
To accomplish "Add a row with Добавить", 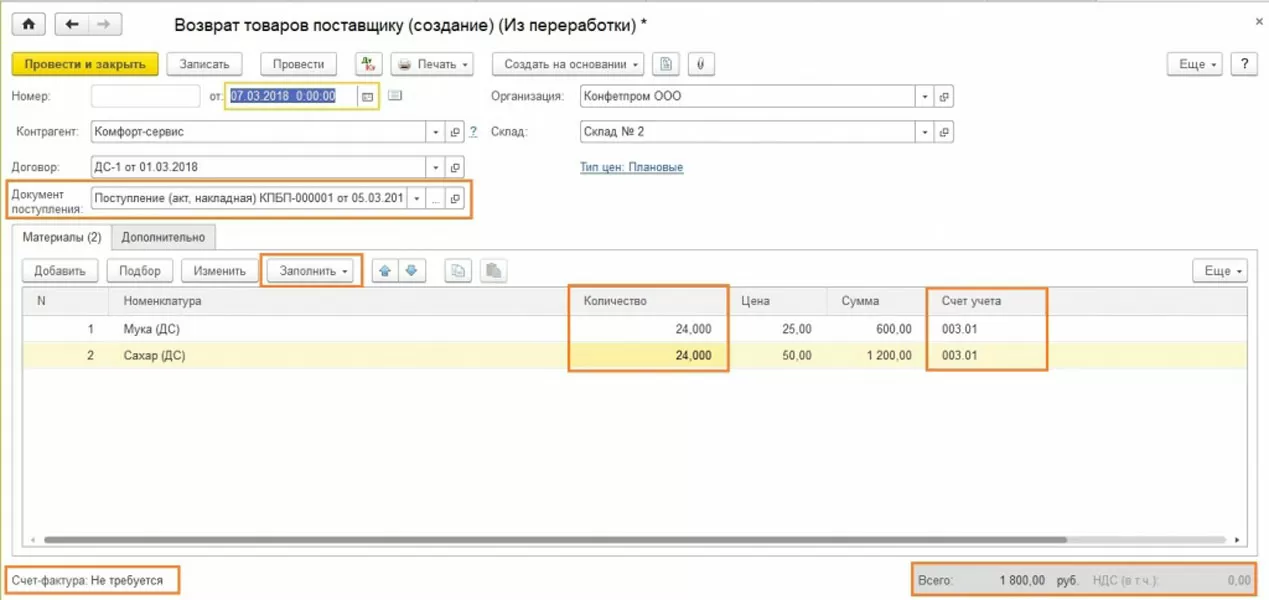I will (x=59, y=270).
